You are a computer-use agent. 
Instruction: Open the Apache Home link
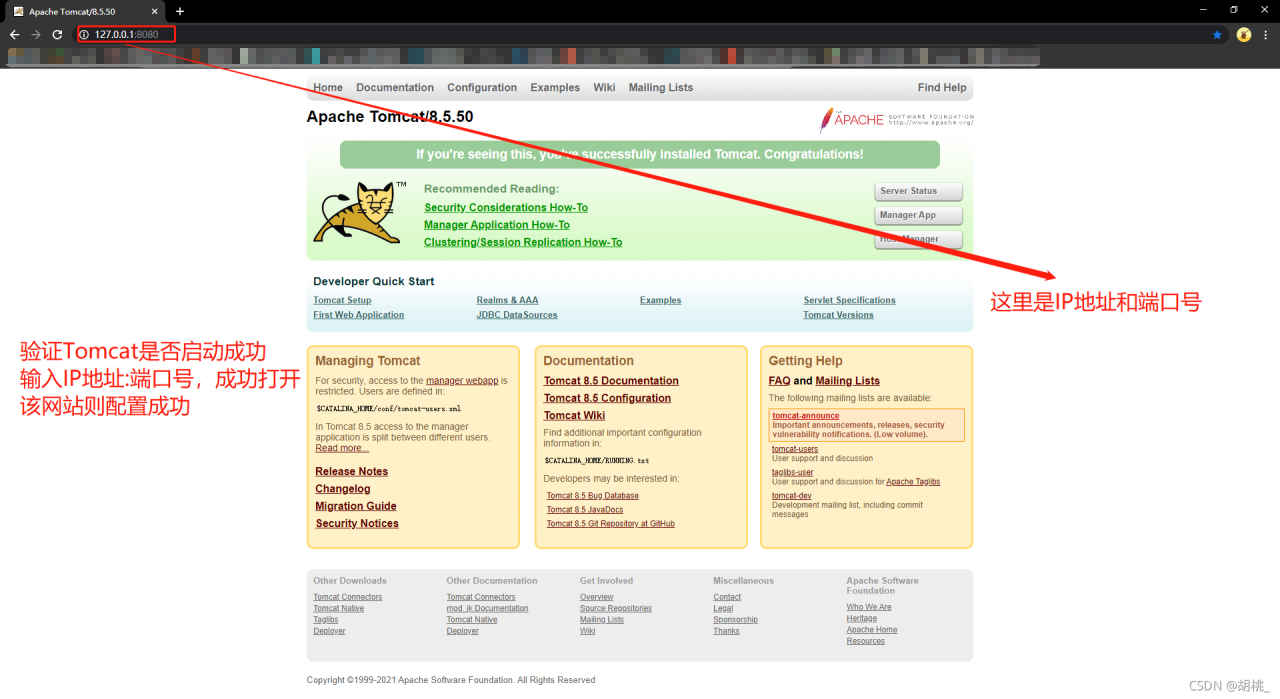click(x=872, y=630)
